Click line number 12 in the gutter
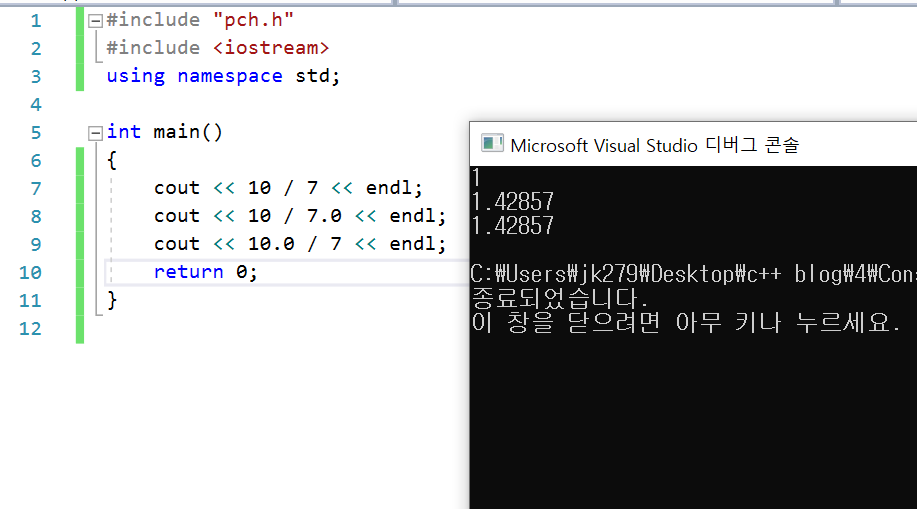This screenshot has width=917, height=509. 30,329
